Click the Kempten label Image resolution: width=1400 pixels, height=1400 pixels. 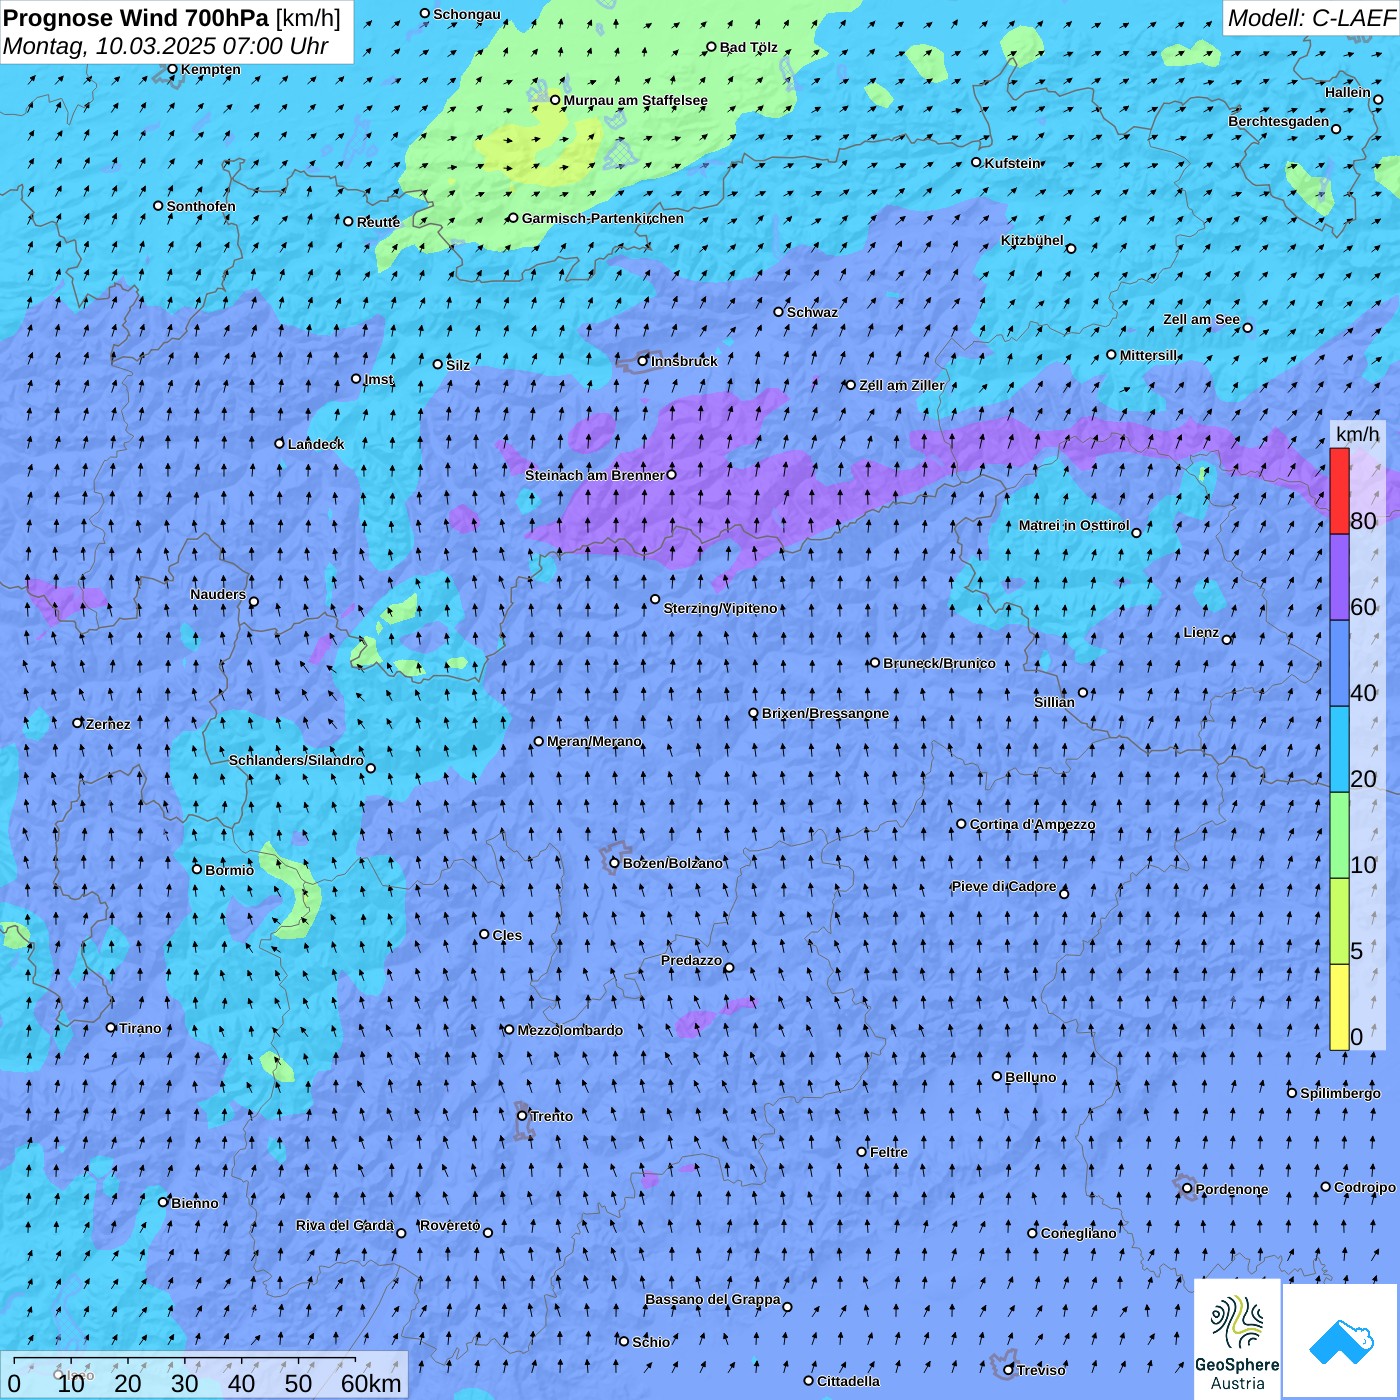coord(211,69)
